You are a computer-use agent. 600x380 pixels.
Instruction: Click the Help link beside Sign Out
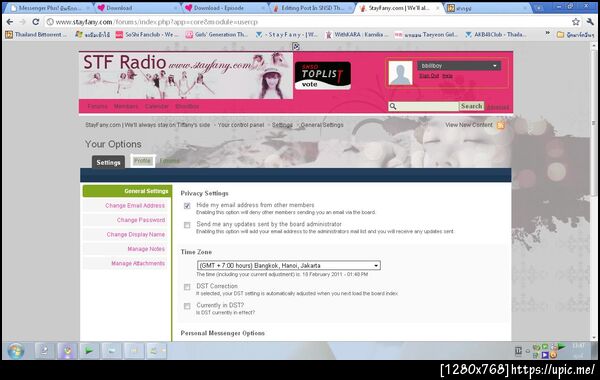447,76
